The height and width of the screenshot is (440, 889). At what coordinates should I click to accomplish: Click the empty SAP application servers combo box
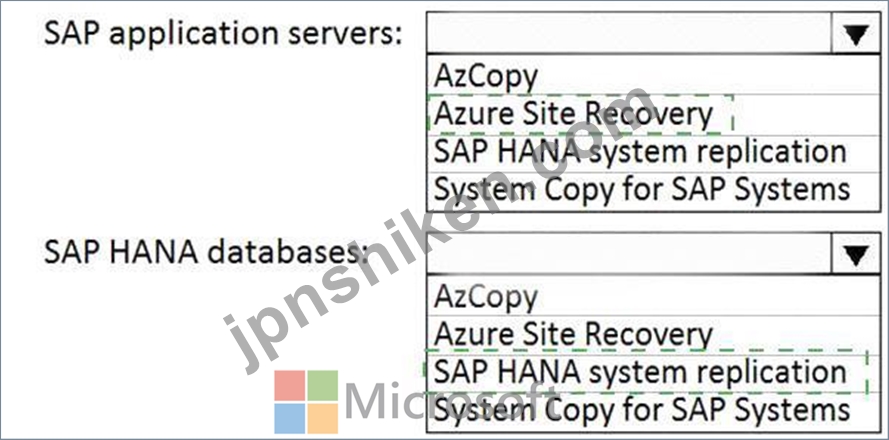click(629, 35)
